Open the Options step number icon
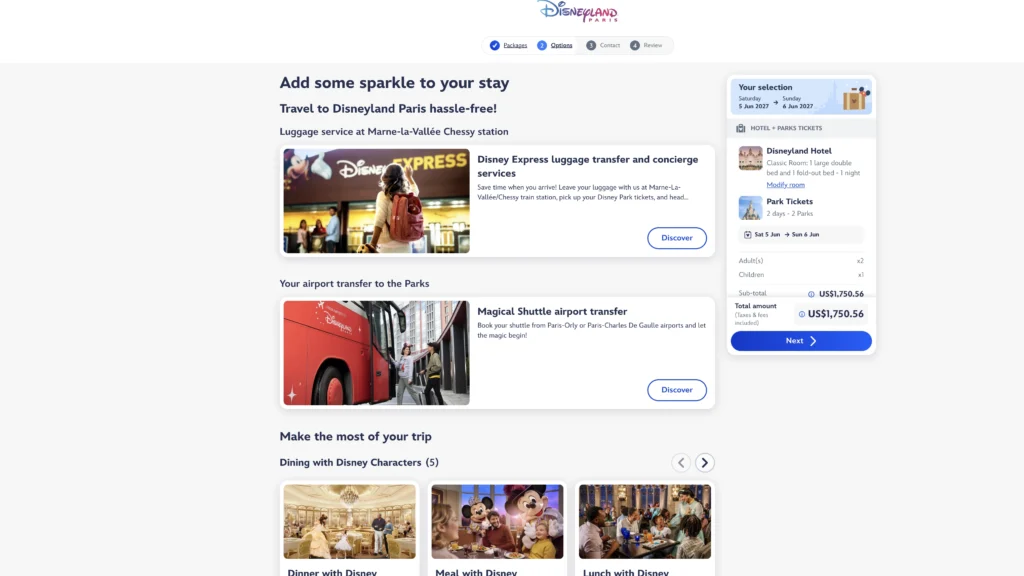 (541, 45)
